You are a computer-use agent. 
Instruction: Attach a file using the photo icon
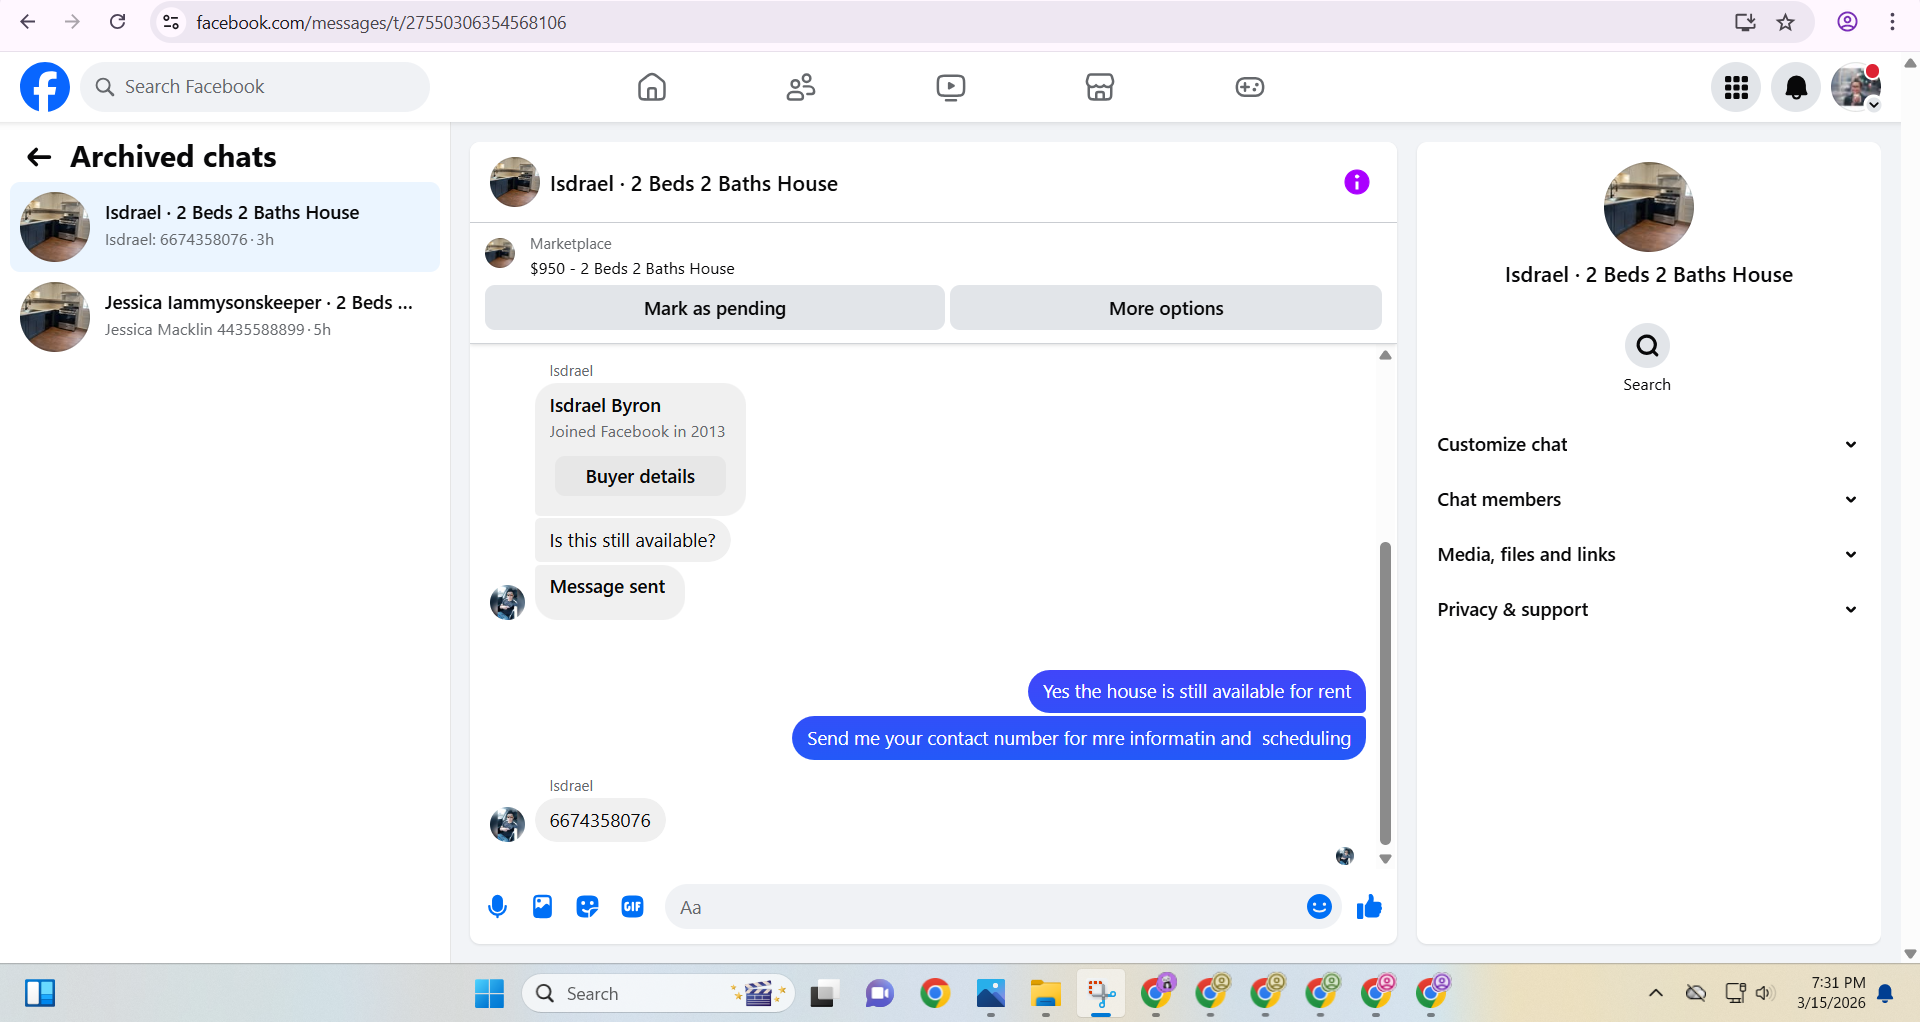pyautogui.click(x=542, y=907)
